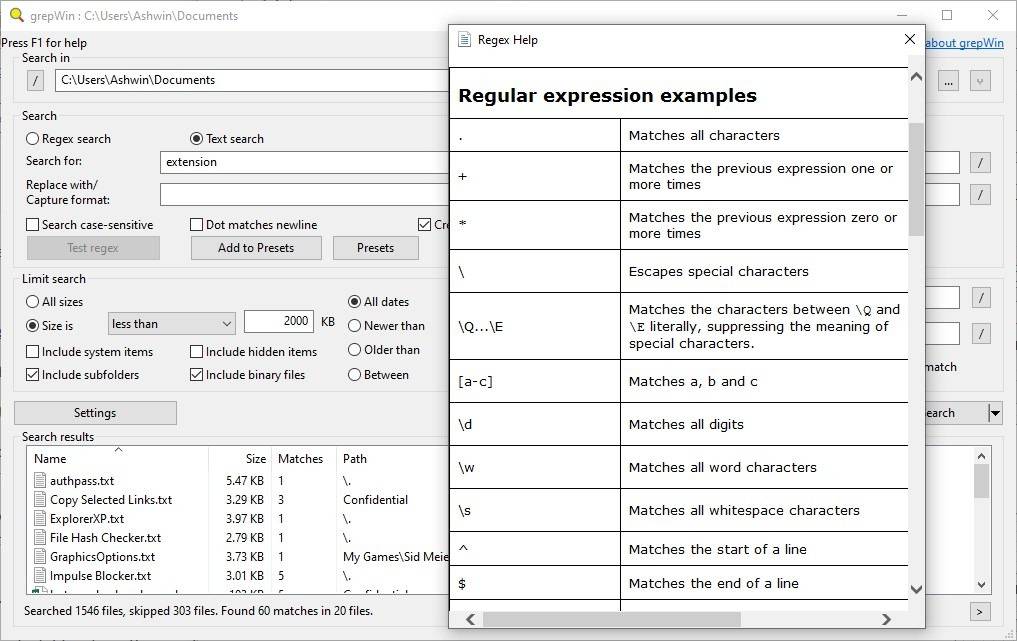This screenshot has width=1017, height=641.
Task: Click Regex Help horizontal scrollbar thumb
Action: click(612, 620)
